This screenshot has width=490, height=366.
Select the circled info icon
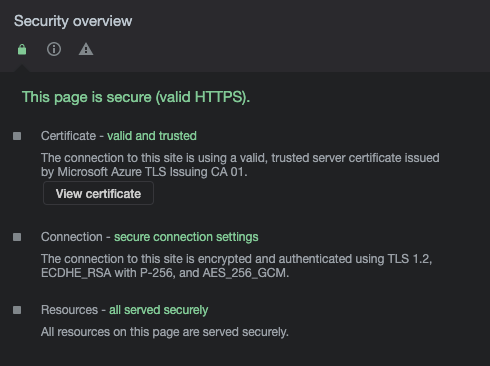click(54, 49)
